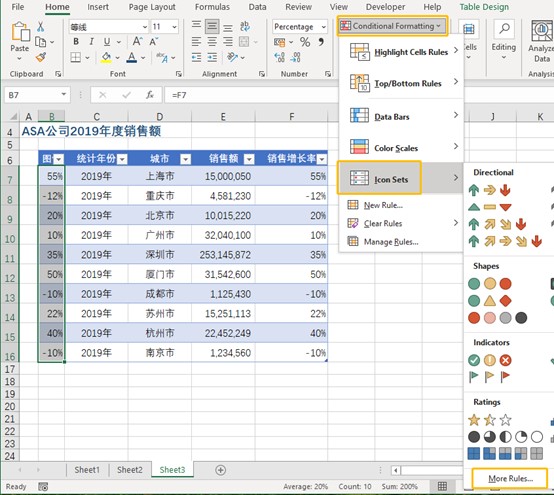Click the Borders icon
This screenshot has width=554, height=495.
pos(76,57)
